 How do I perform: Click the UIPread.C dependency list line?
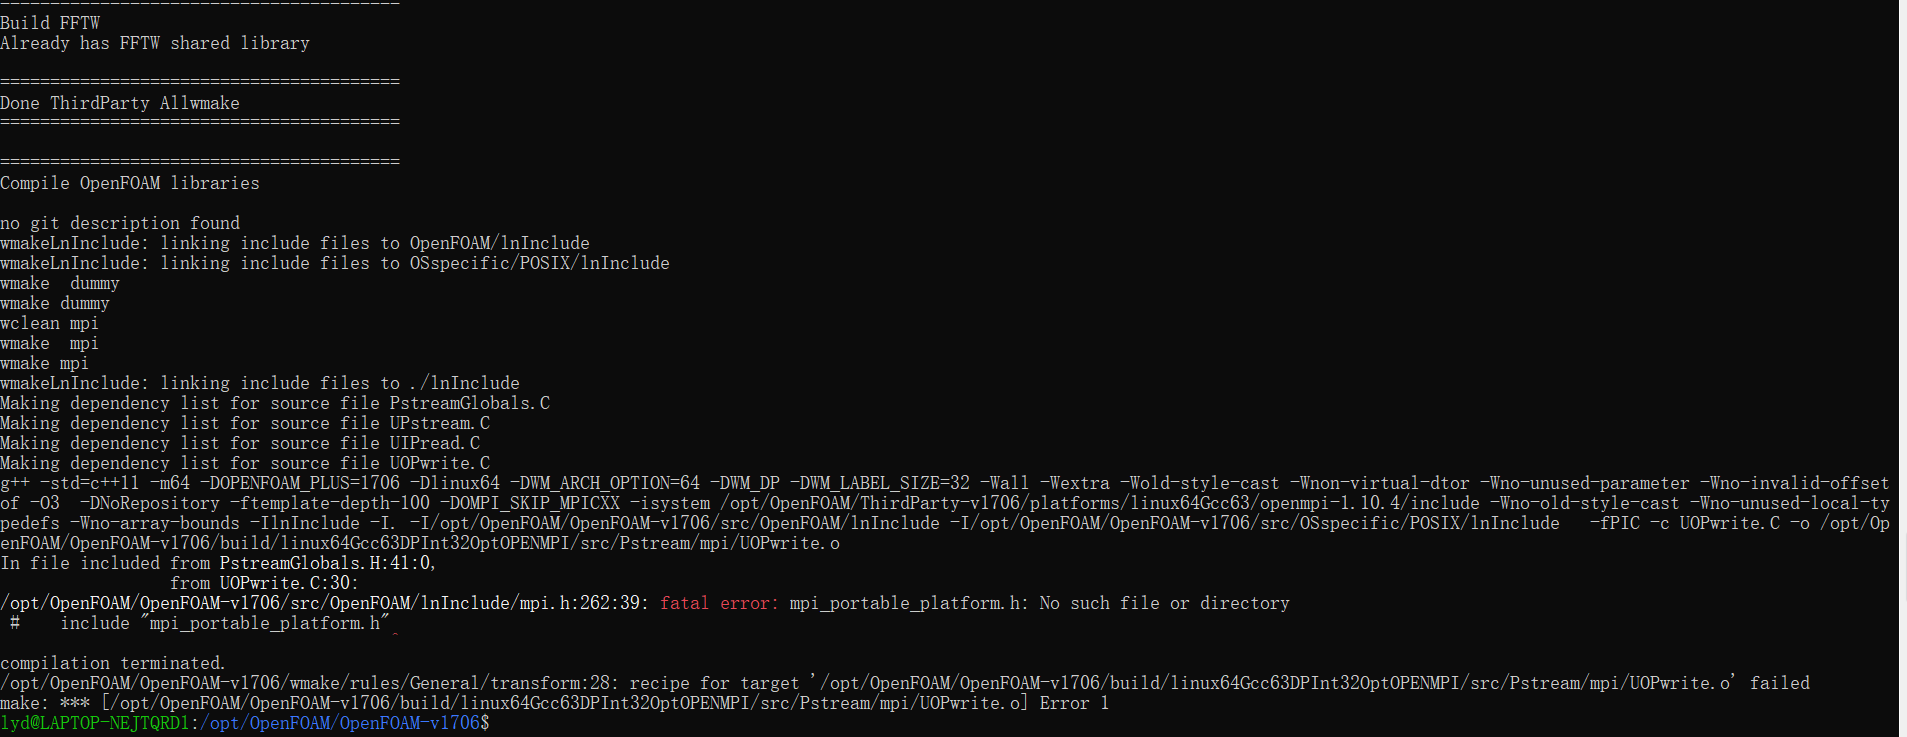240,443
